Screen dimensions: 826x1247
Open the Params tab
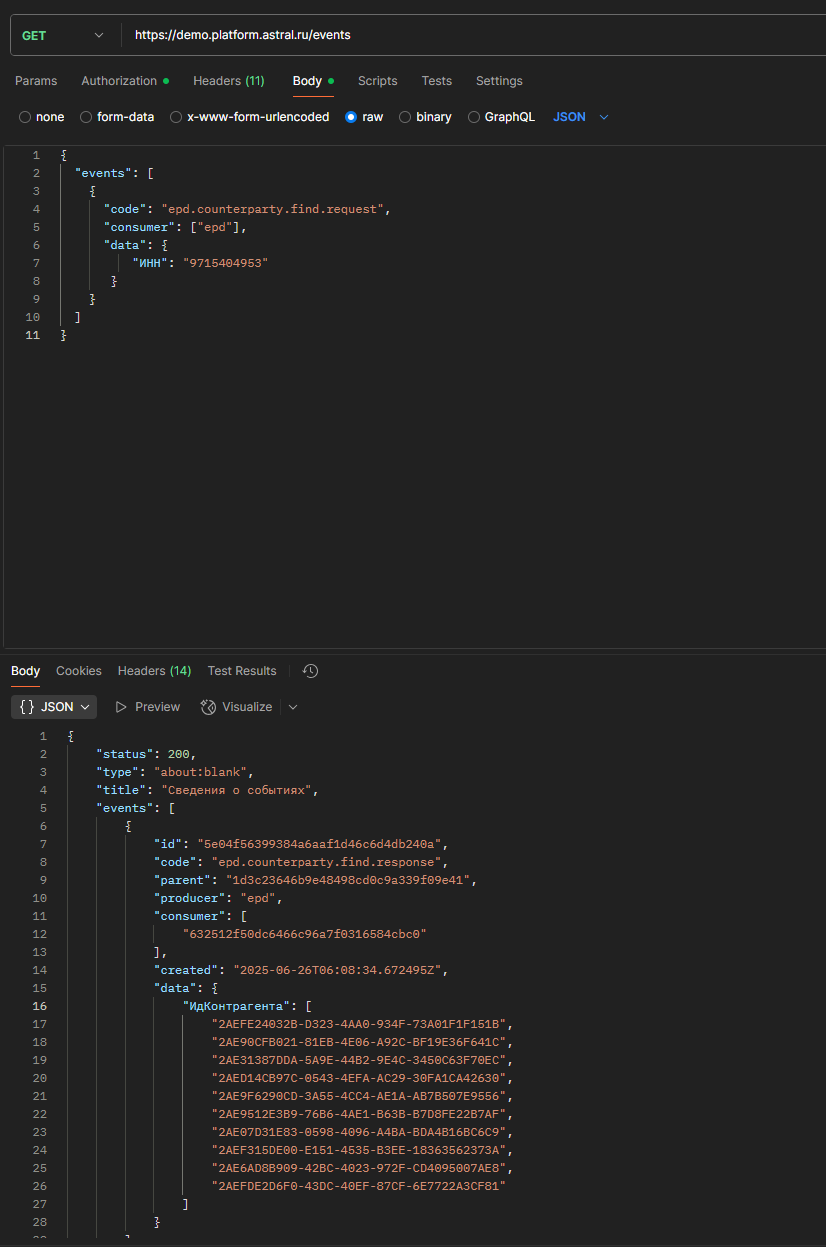point(36,81)
